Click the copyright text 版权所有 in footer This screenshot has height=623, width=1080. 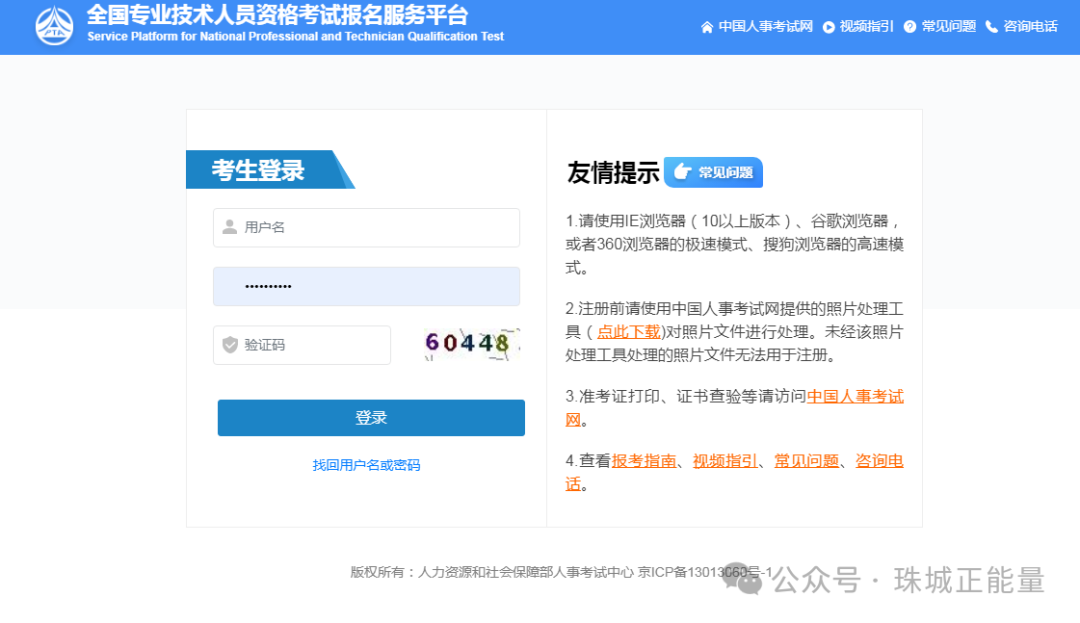377,572
